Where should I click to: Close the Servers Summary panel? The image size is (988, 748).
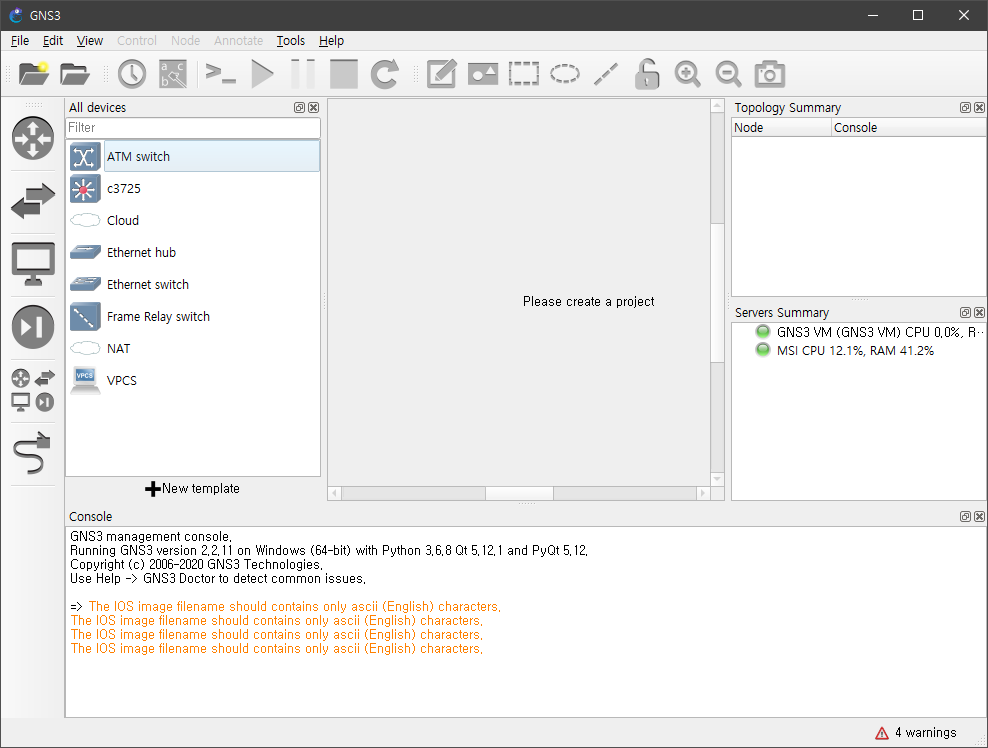(979, 313)
